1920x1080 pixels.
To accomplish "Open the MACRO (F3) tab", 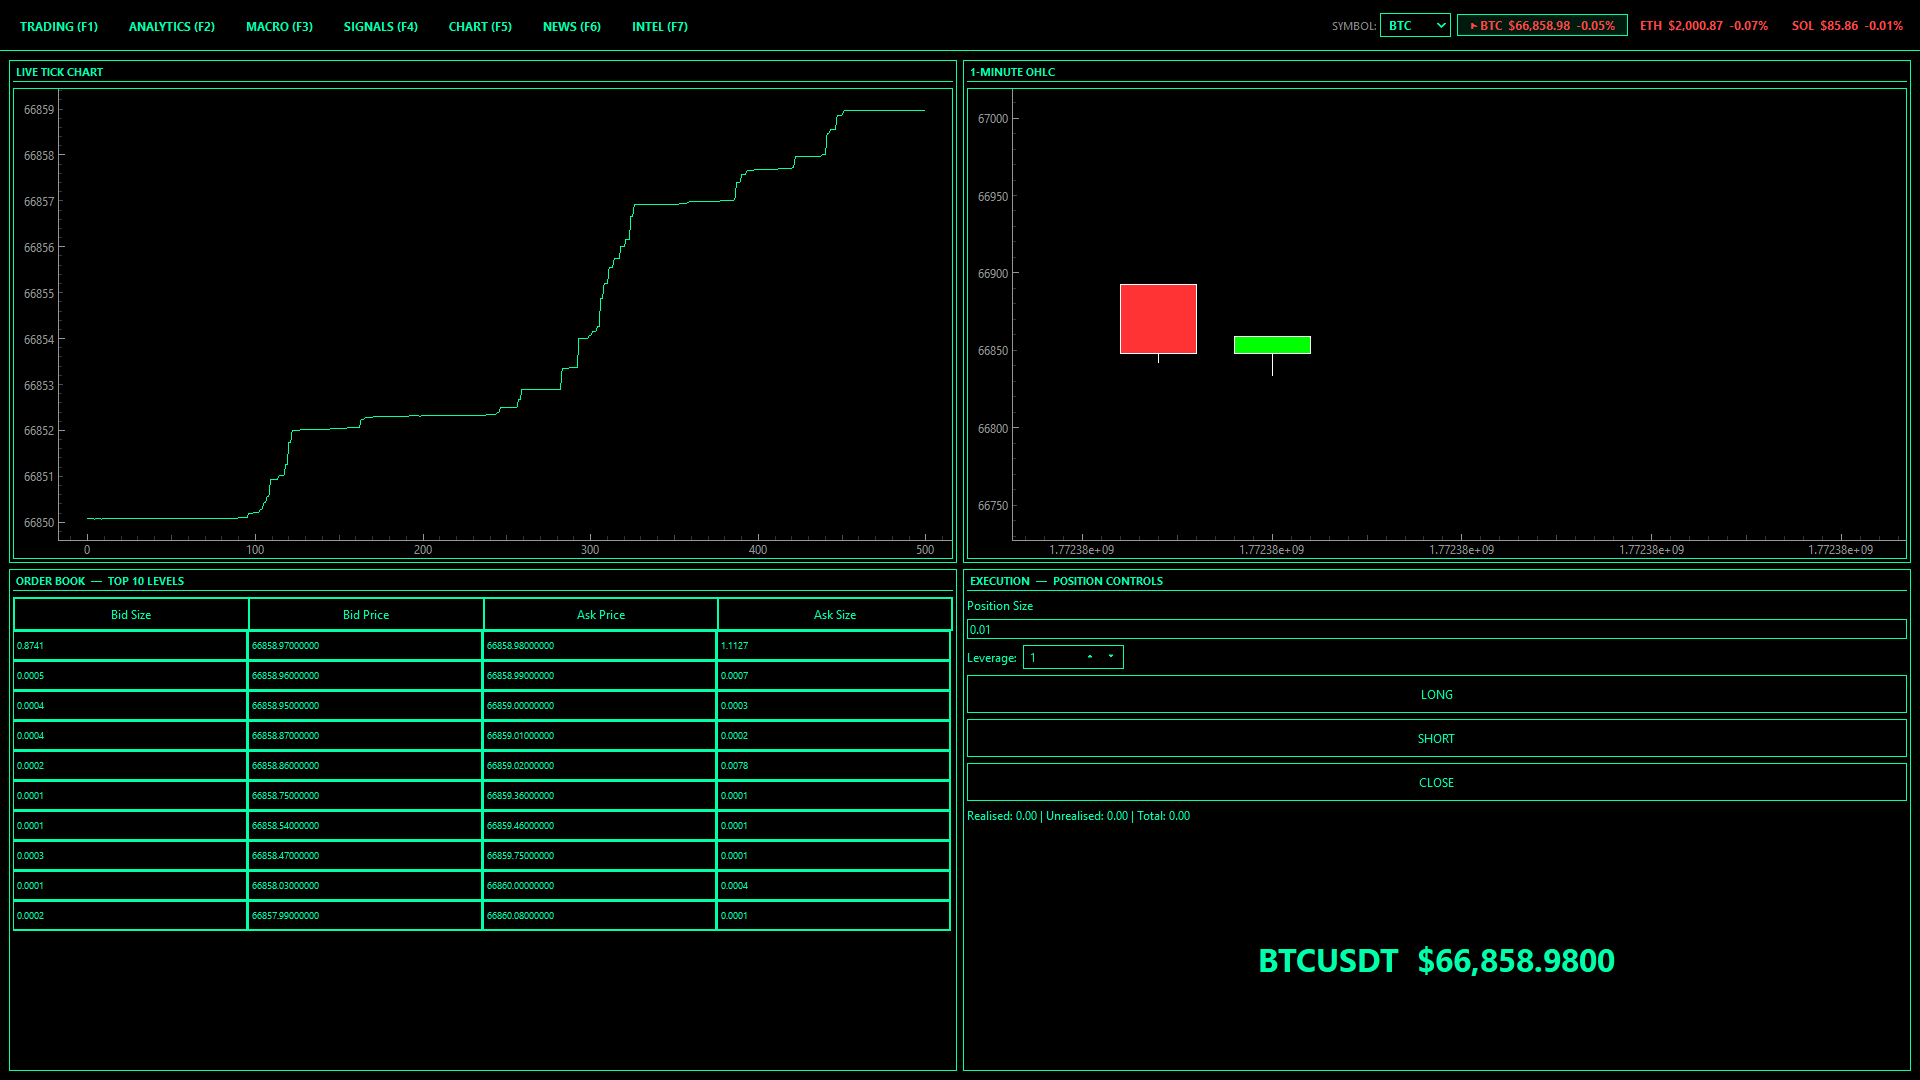I will (x=279, y=27).
